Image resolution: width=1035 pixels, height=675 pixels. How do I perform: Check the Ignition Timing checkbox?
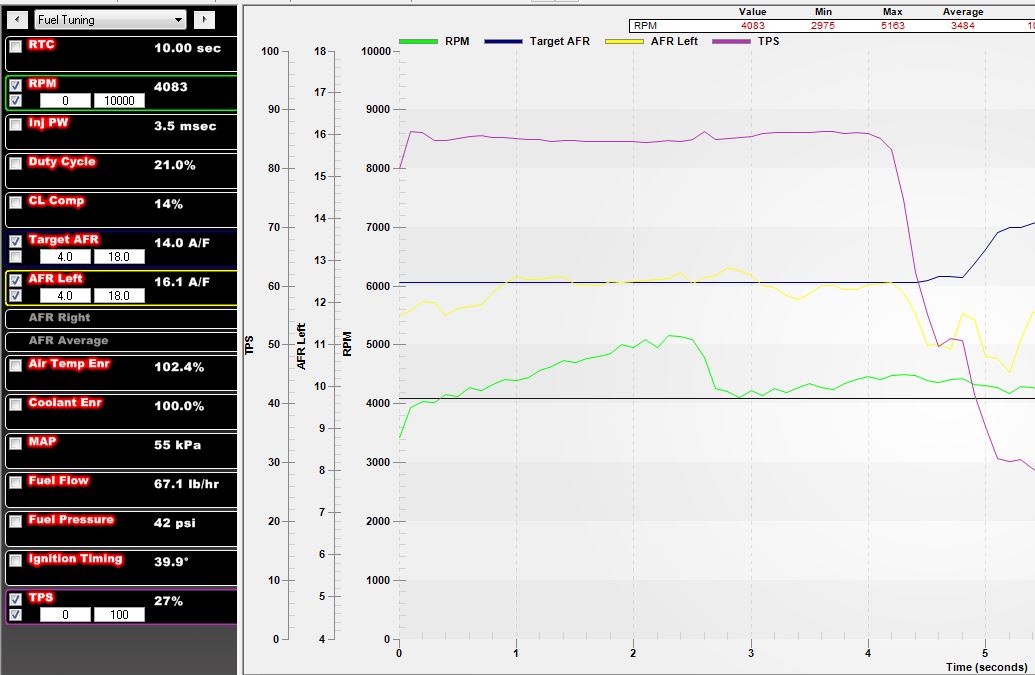[x=15, y=561]
